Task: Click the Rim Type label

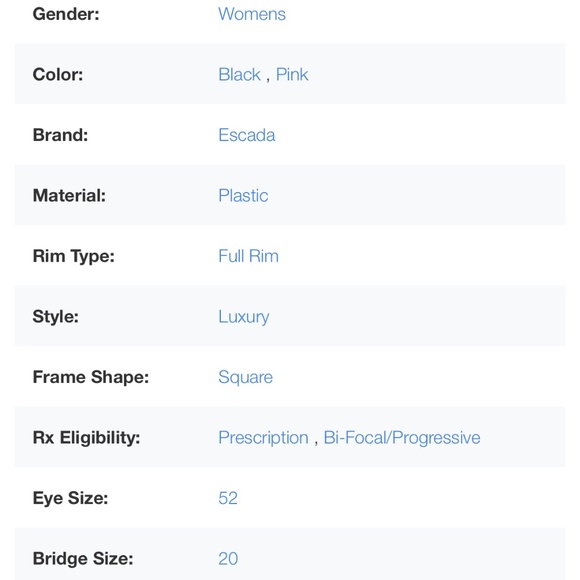Action: (74, 256)
